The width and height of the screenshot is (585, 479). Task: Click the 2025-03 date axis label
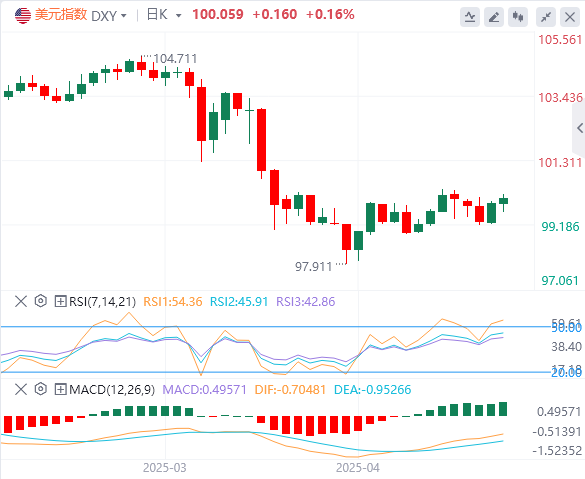[x=165, y=467]
